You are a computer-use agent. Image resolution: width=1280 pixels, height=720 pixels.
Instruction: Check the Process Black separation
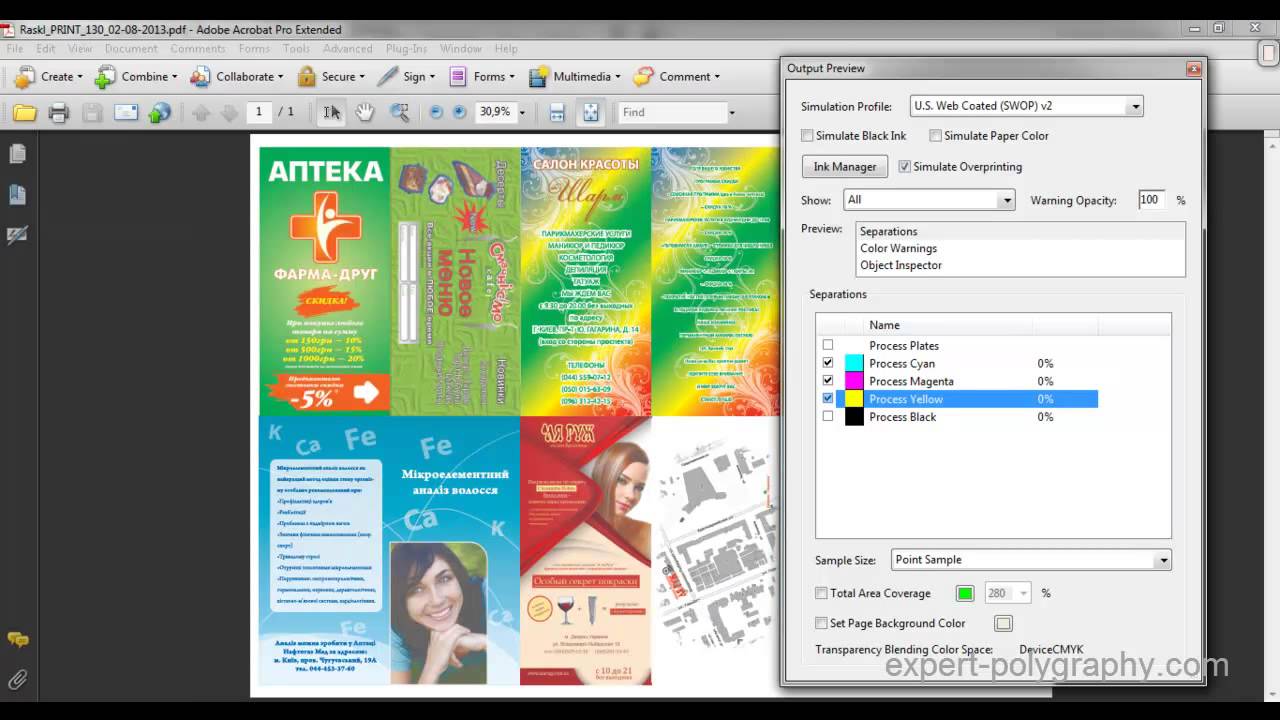[827, 417]
